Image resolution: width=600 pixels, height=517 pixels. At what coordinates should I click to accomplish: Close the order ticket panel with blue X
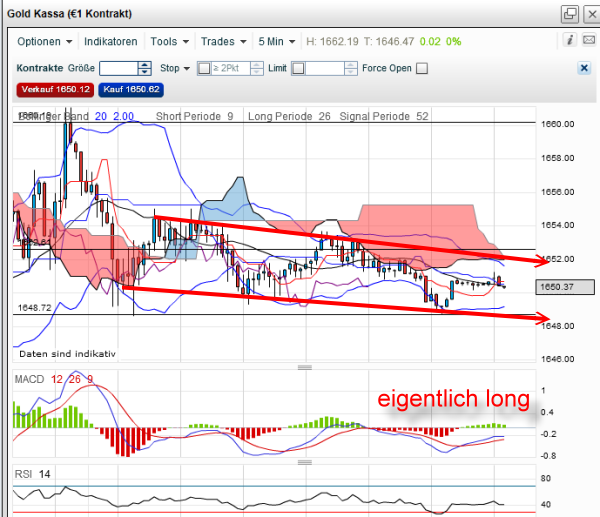tap(584, 68)
